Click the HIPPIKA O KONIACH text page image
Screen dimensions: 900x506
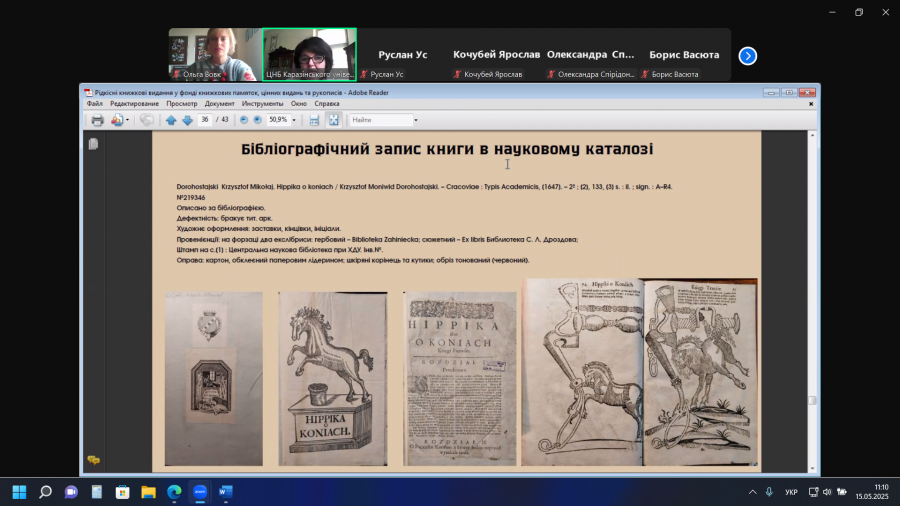[x=460, y=379]
